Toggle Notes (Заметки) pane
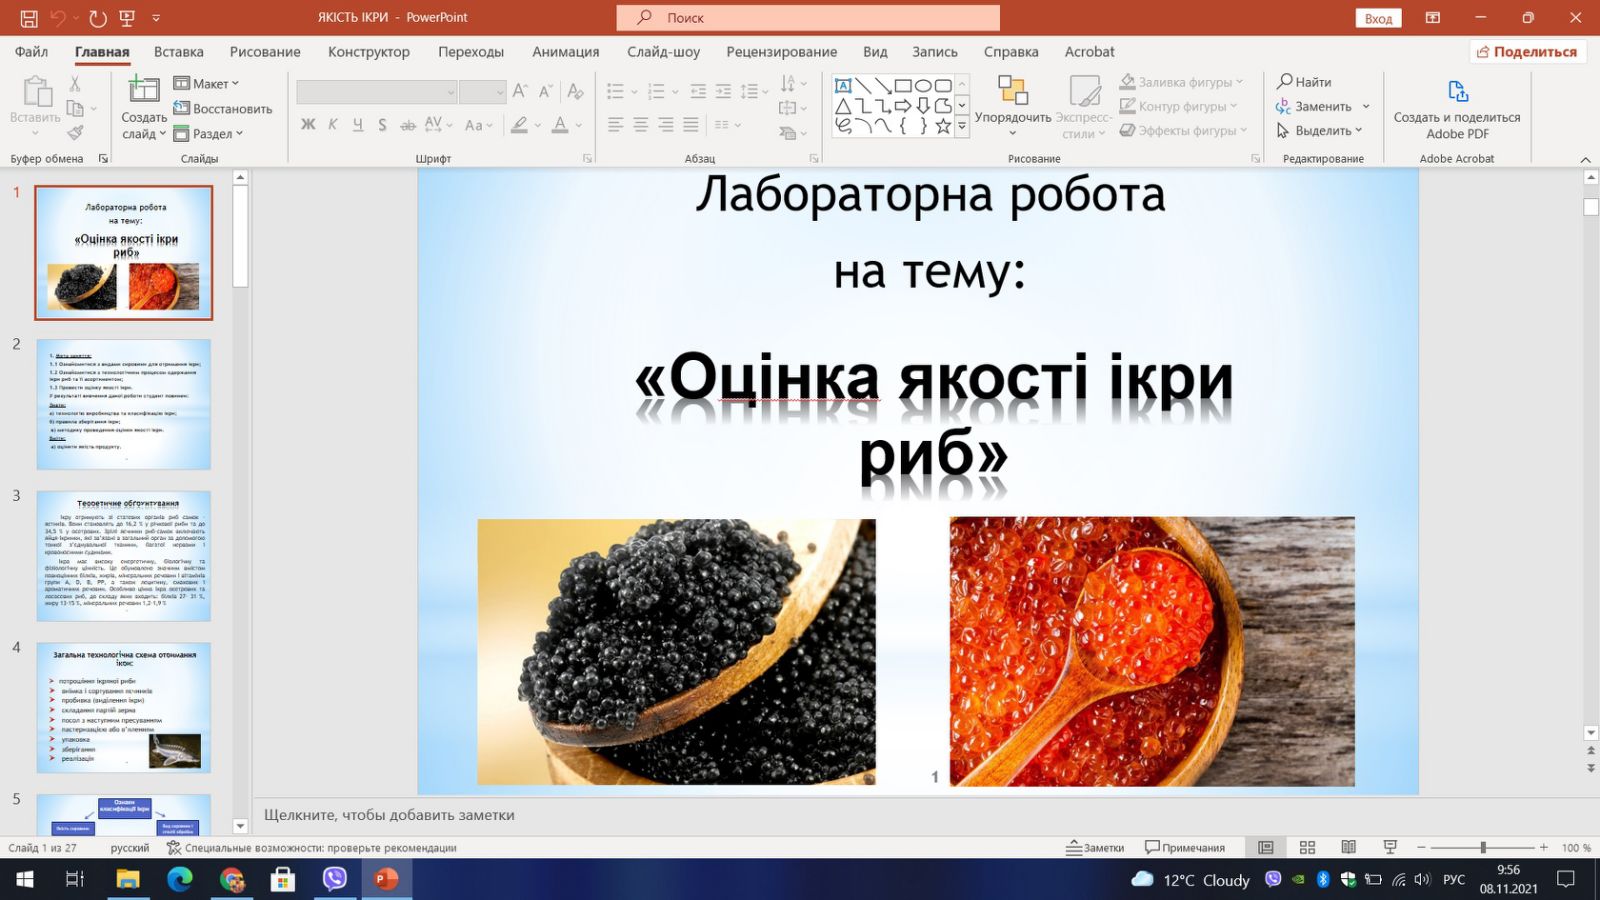Viewport: 1600px width, 900px height. pyautogui.click(x=1095, y=848)
